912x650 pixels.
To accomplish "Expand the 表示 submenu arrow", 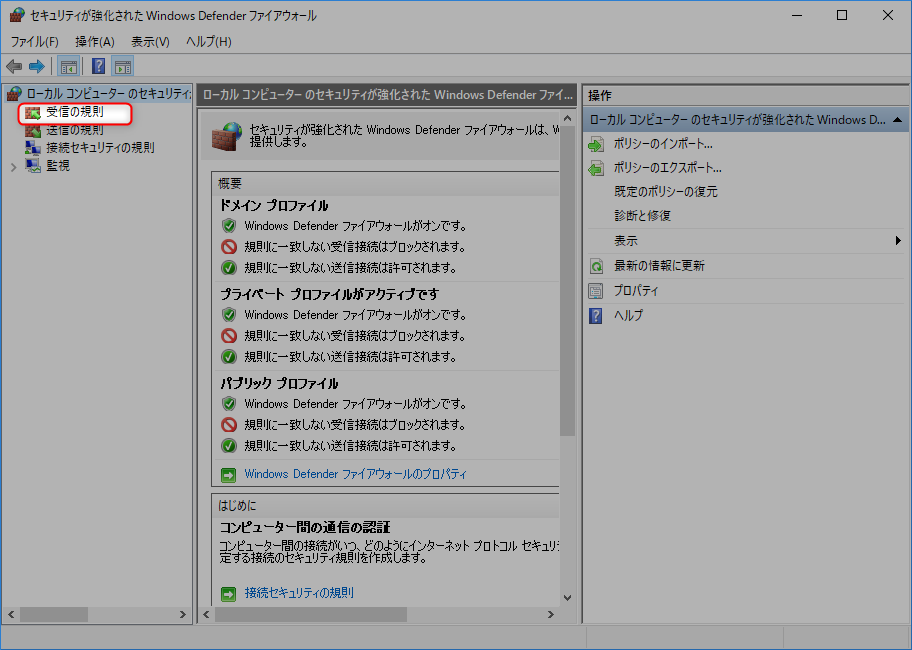I will [898, 241].
